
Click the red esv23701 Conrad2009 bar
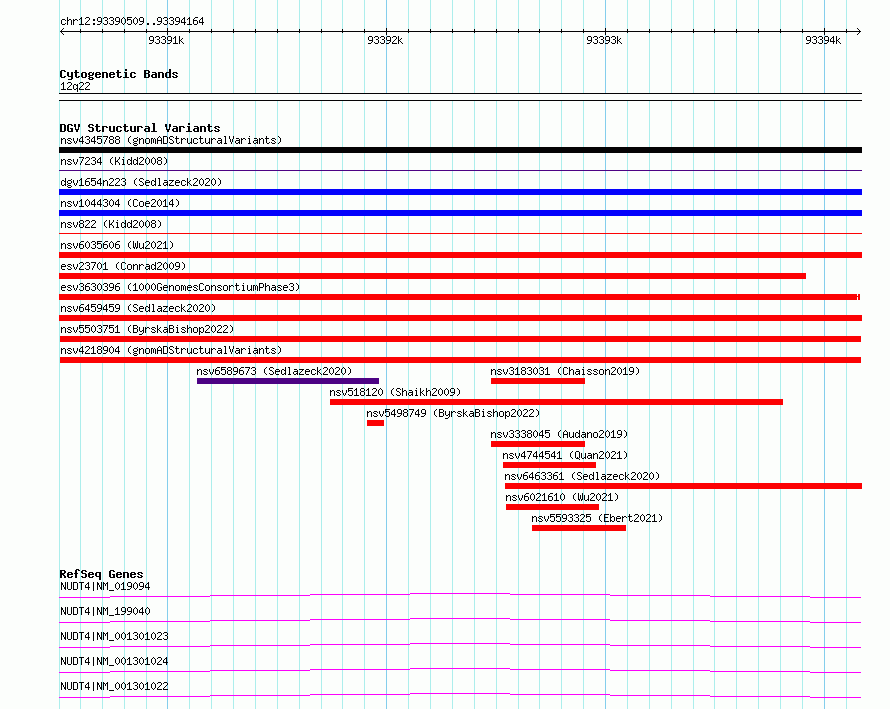[433, 276]
